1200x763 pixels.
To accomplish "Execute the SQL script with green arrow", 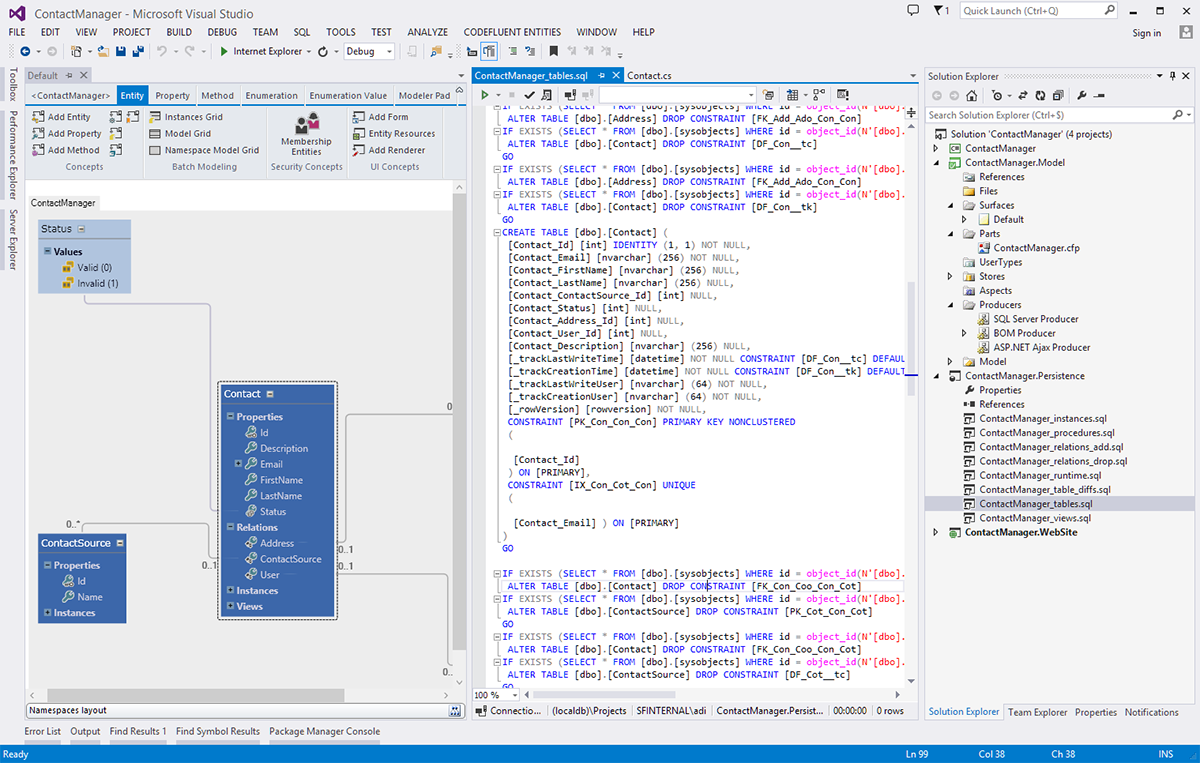I will 485,95.
